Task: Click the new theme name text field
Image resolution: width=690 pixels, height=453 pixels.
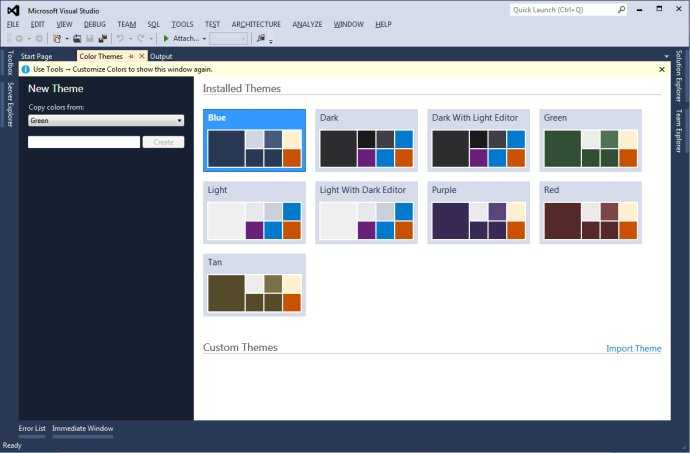Action: 84,142
